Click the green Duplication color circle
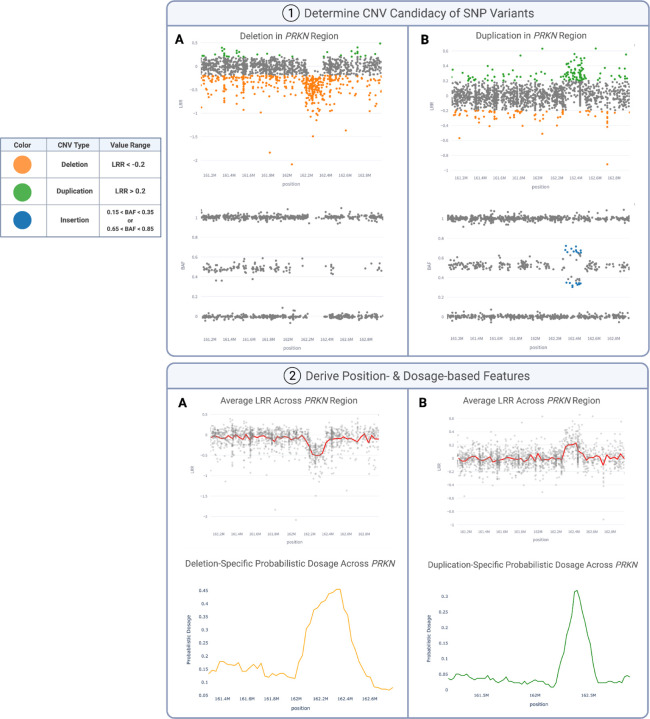 22,192
